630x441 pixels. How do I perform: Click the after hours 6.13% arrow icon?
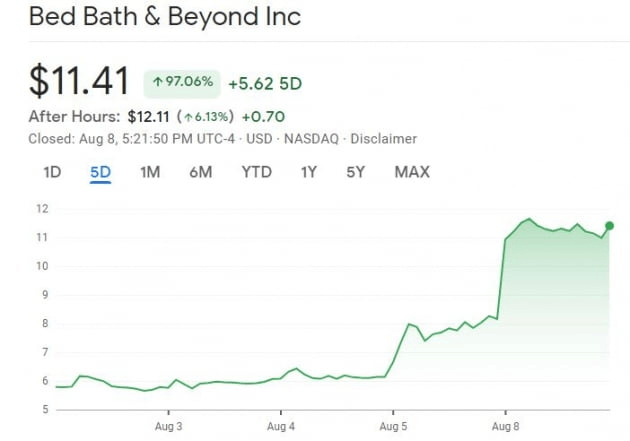[187, 116]
